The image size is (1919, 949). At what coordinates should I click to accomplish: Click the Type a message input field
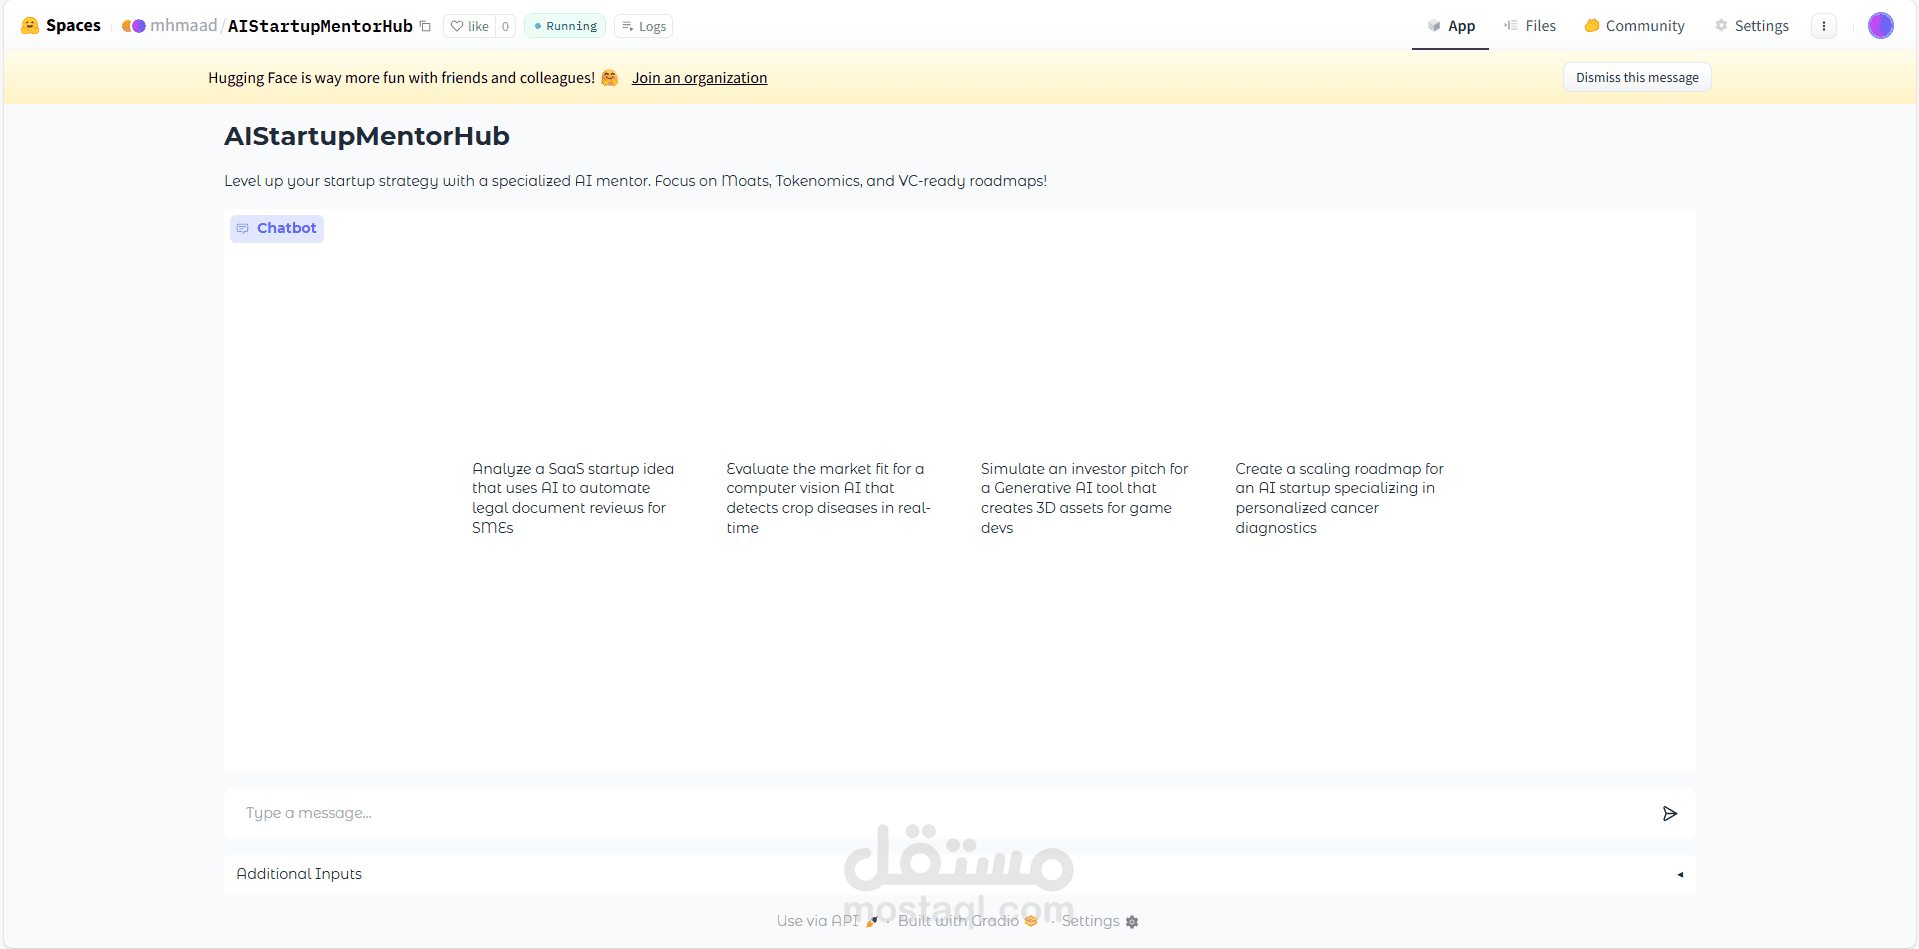tap(700, 813)
